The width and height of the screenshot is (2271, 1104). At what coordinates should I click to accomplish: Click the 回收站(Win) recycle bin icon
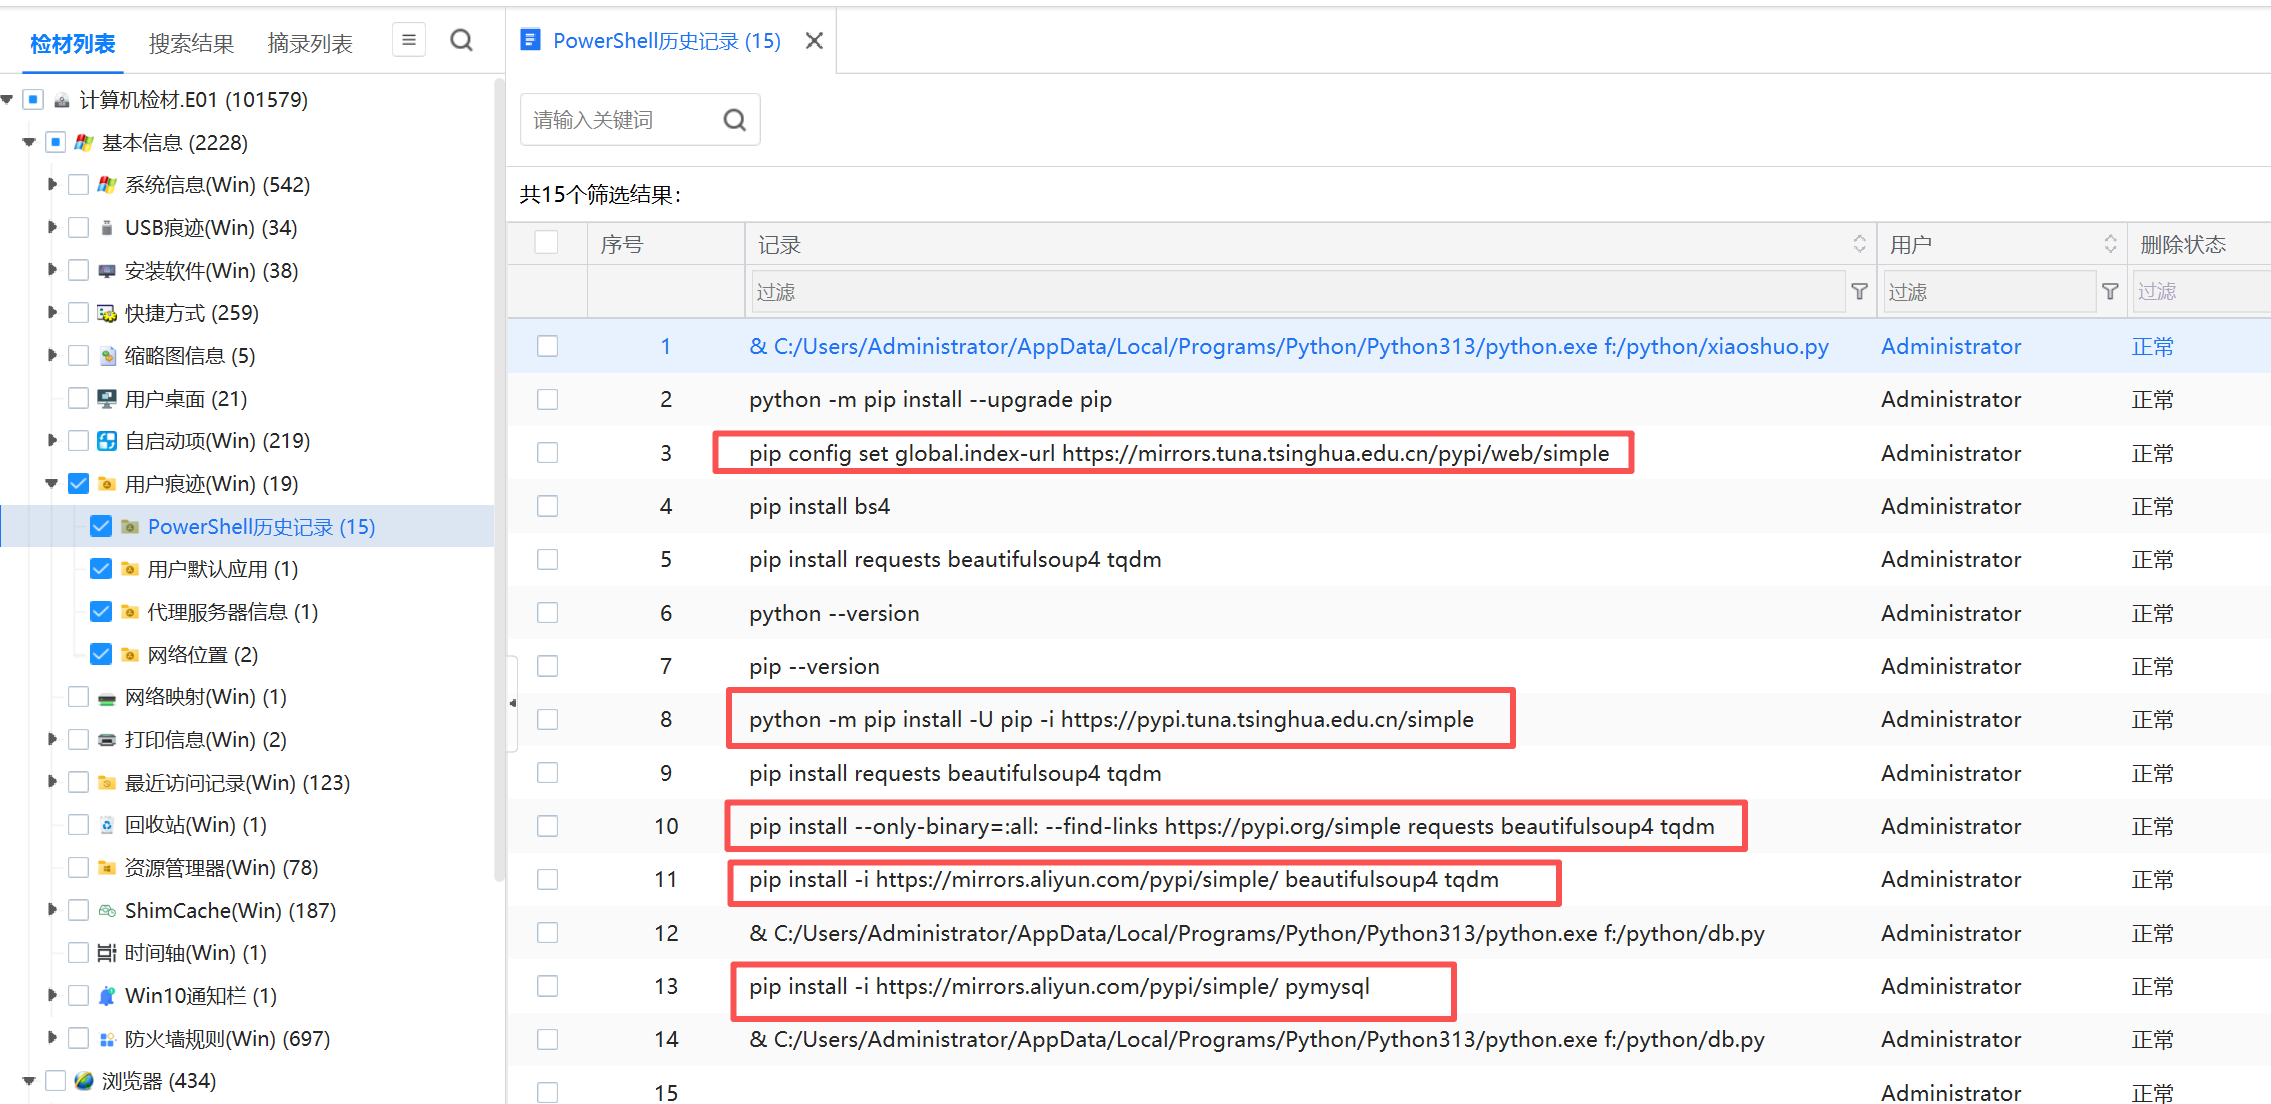[x=107, y=825]
